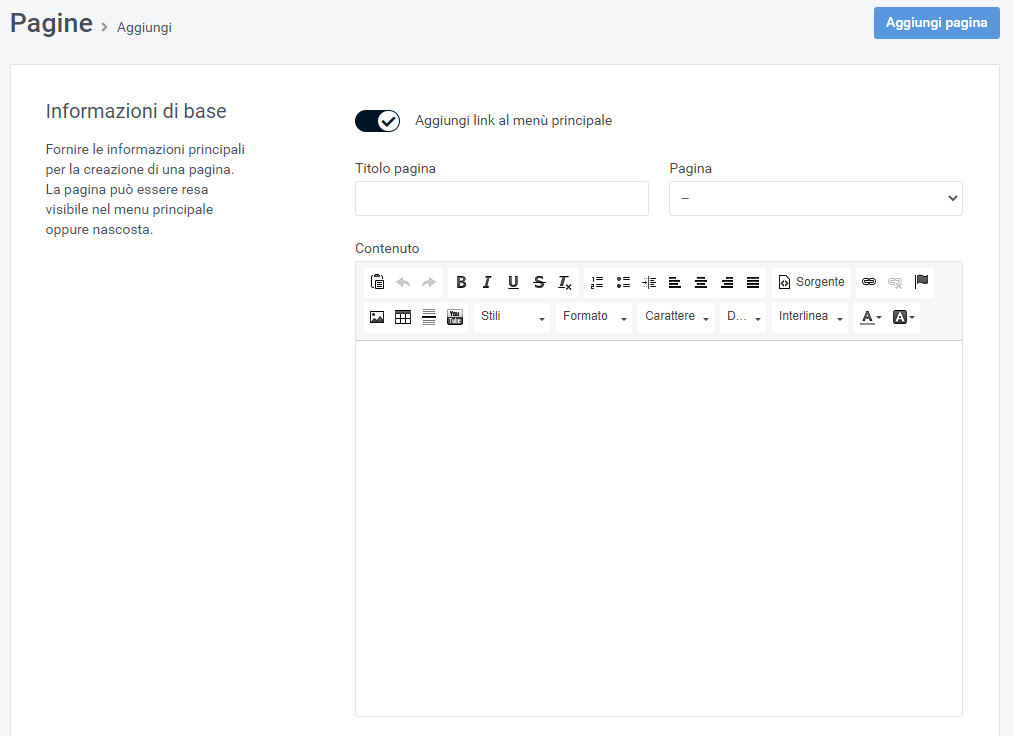Viewport: 1013px width, 736px height.
Task: Insert a numbered list
Action: point(597,282)
